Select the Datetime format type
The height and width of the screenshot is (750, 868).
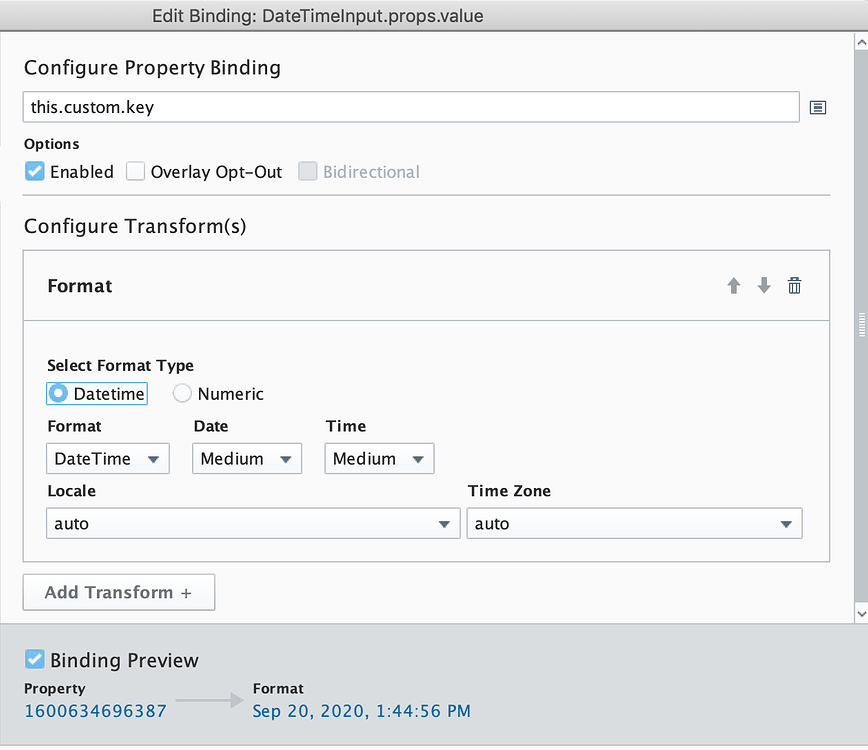coord(58,393)
